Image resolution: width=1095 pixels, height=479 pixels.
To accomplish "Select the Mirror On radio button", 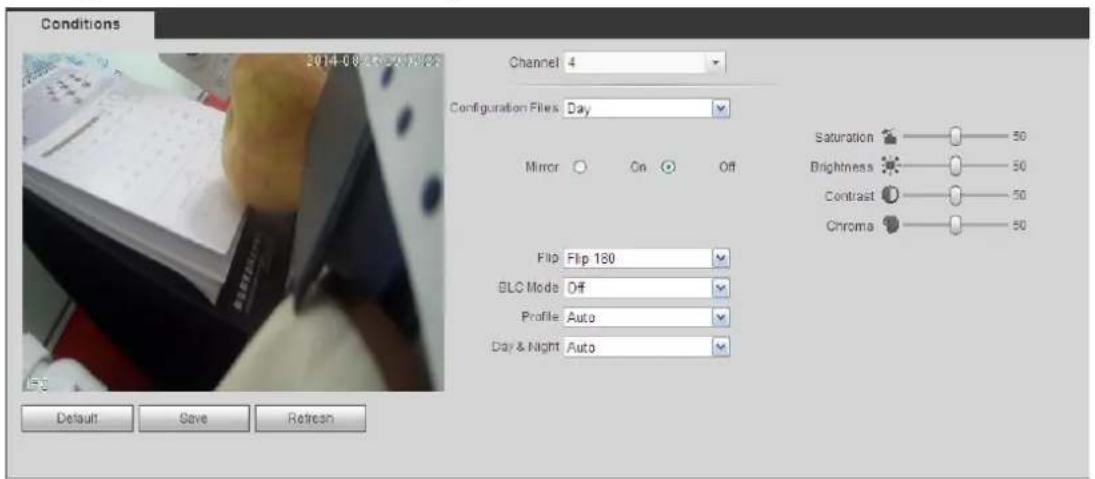I will click(x=579, y=168).
